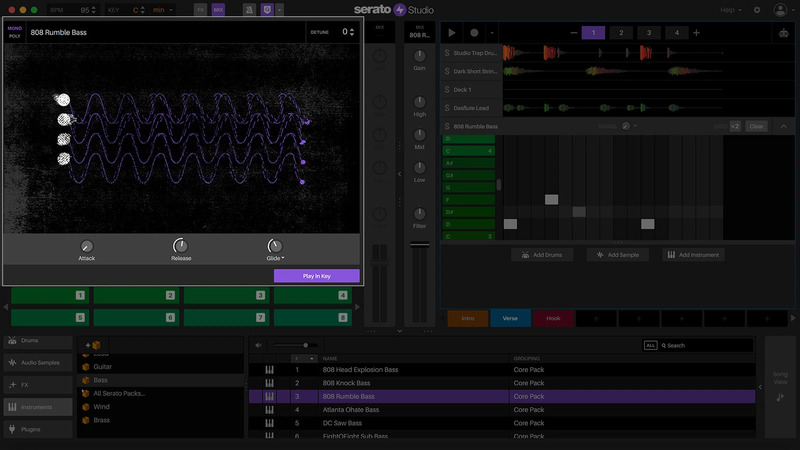Click the Add Drums button

(x=541, y=255)
